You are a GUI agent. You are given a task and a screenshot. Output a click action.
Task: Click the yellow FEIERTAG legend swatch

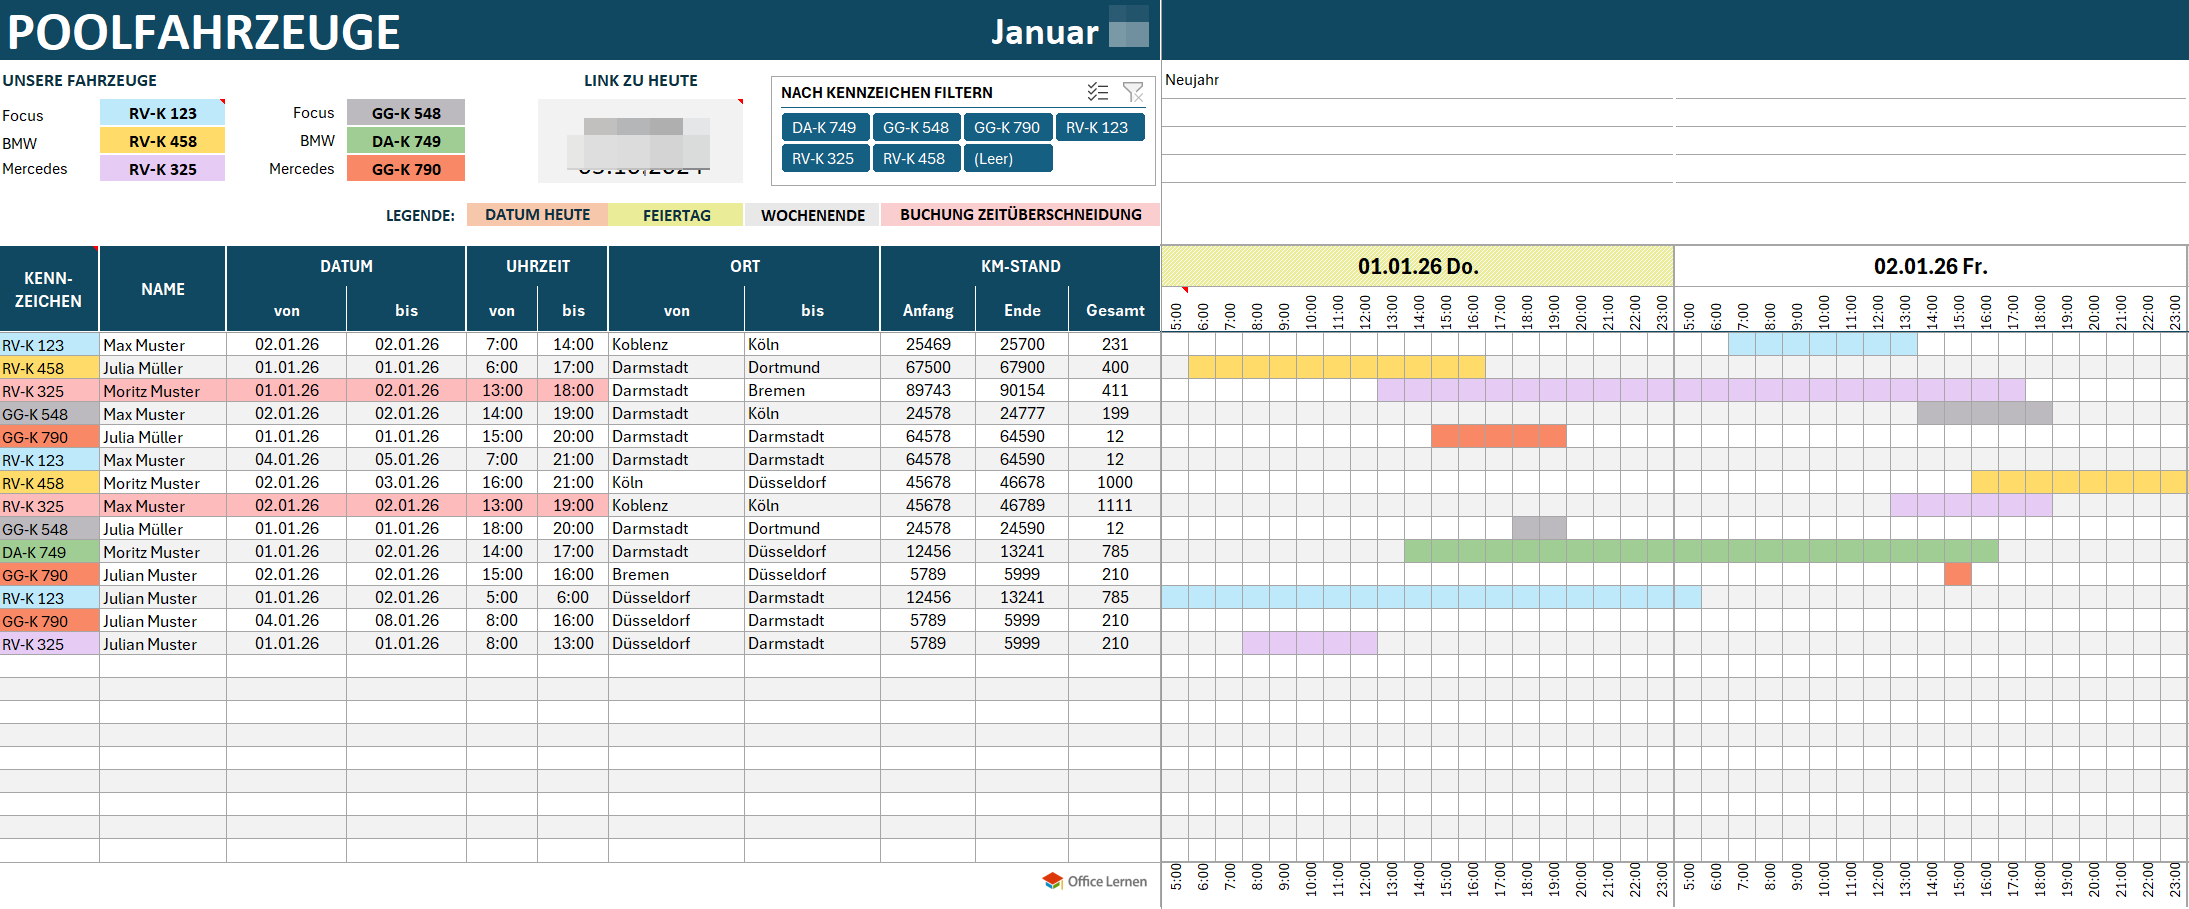(x=676, y=215)
